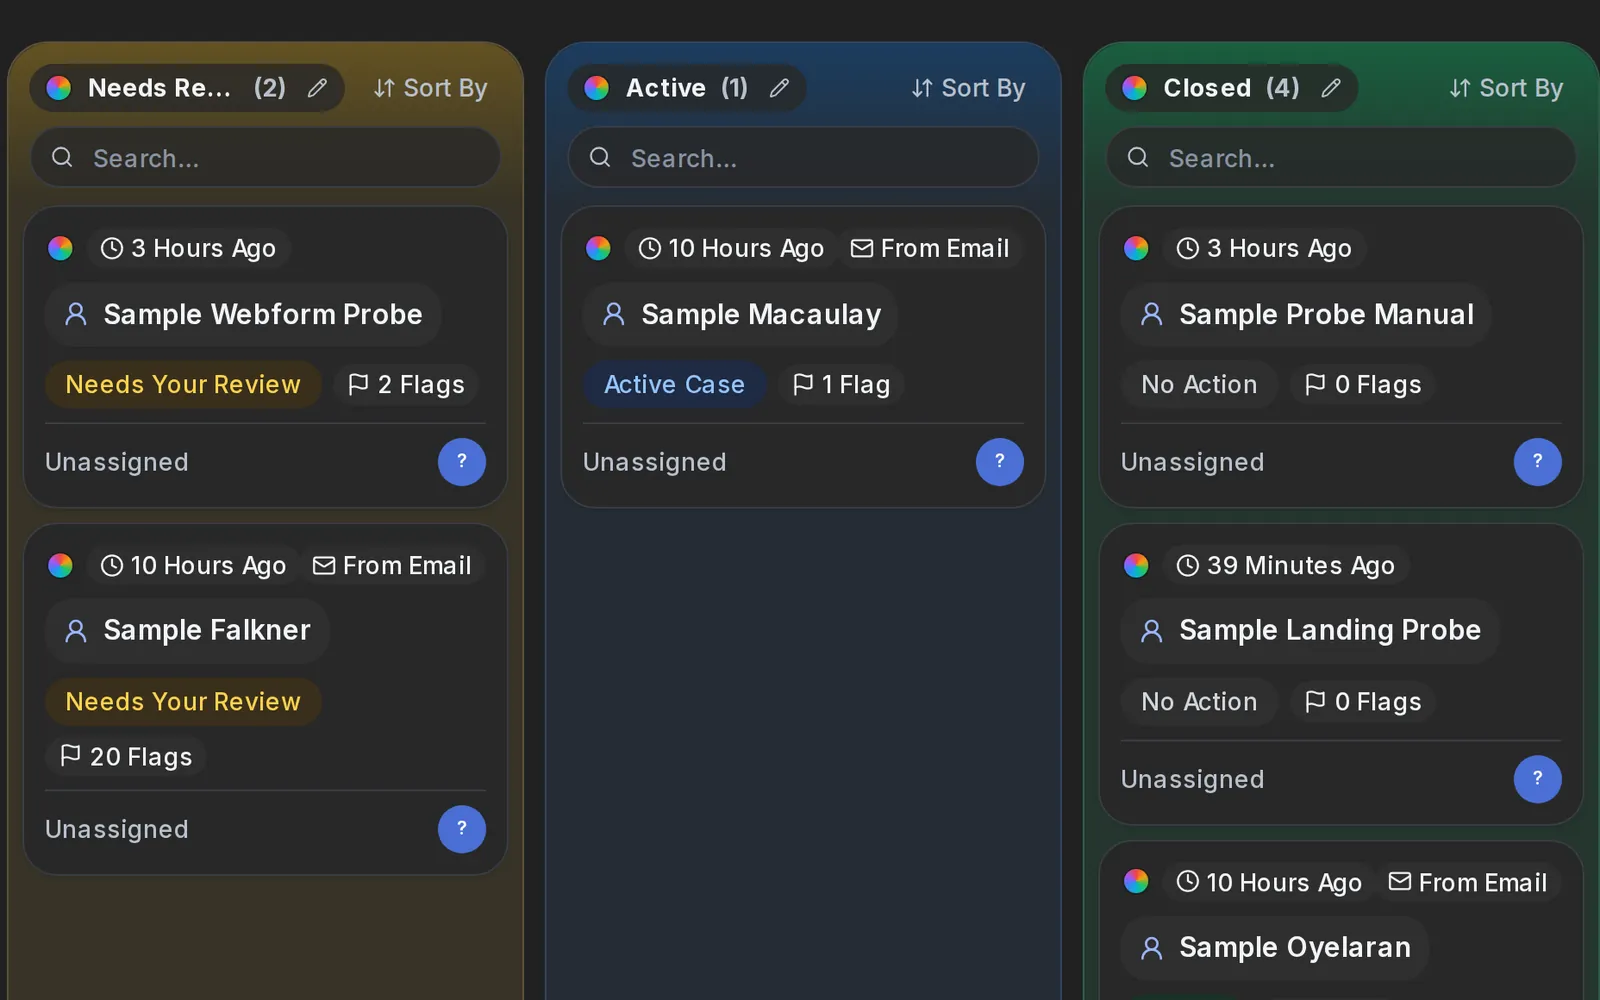Open Sort By in Active column

(x=968, y=88)
